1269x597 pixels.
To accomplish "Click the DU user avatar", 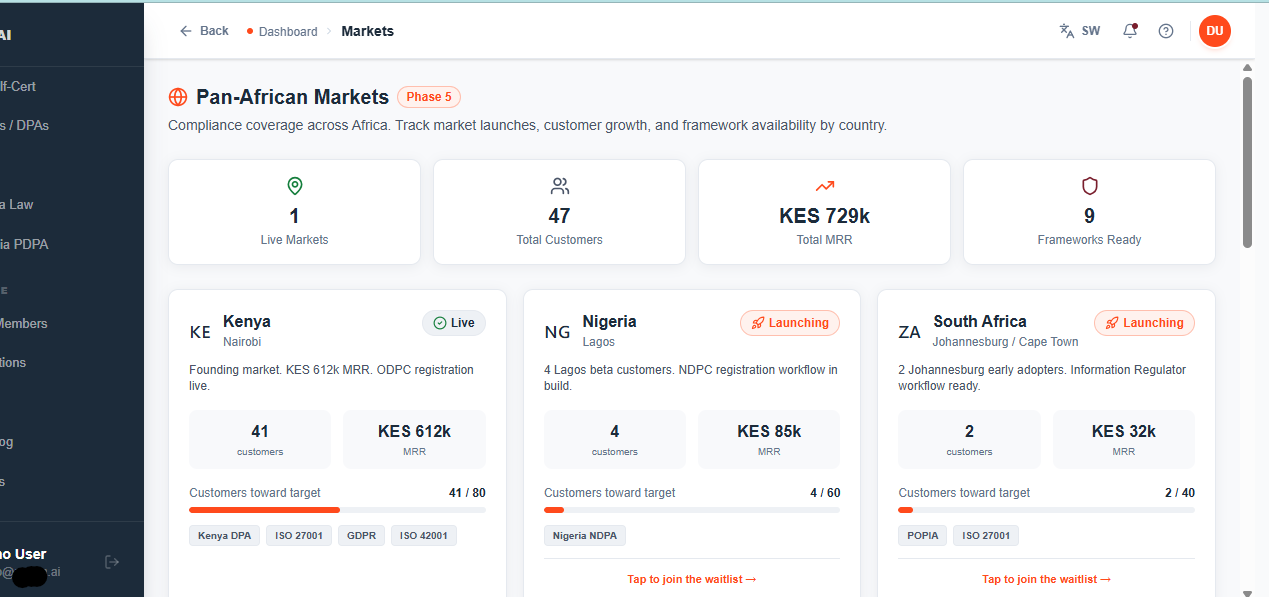I will [1214, 31].
